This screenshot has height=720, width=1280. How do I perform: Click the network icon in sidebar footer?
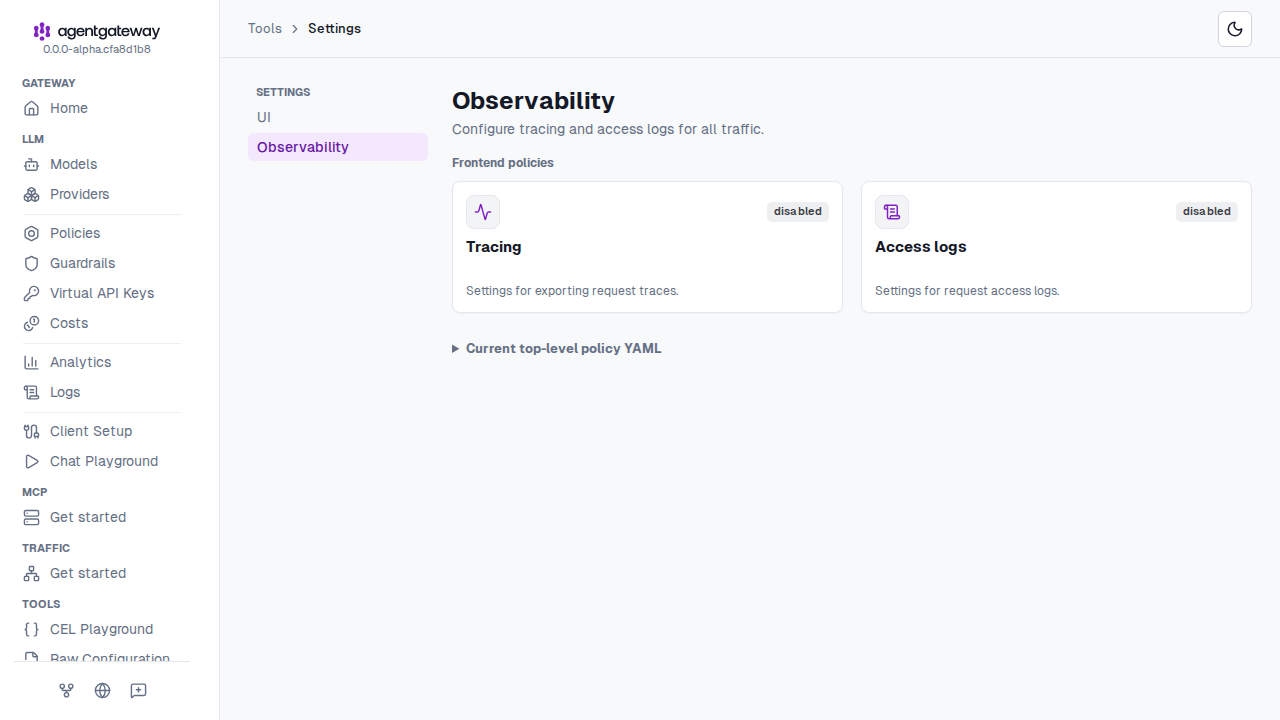[67, 690]
